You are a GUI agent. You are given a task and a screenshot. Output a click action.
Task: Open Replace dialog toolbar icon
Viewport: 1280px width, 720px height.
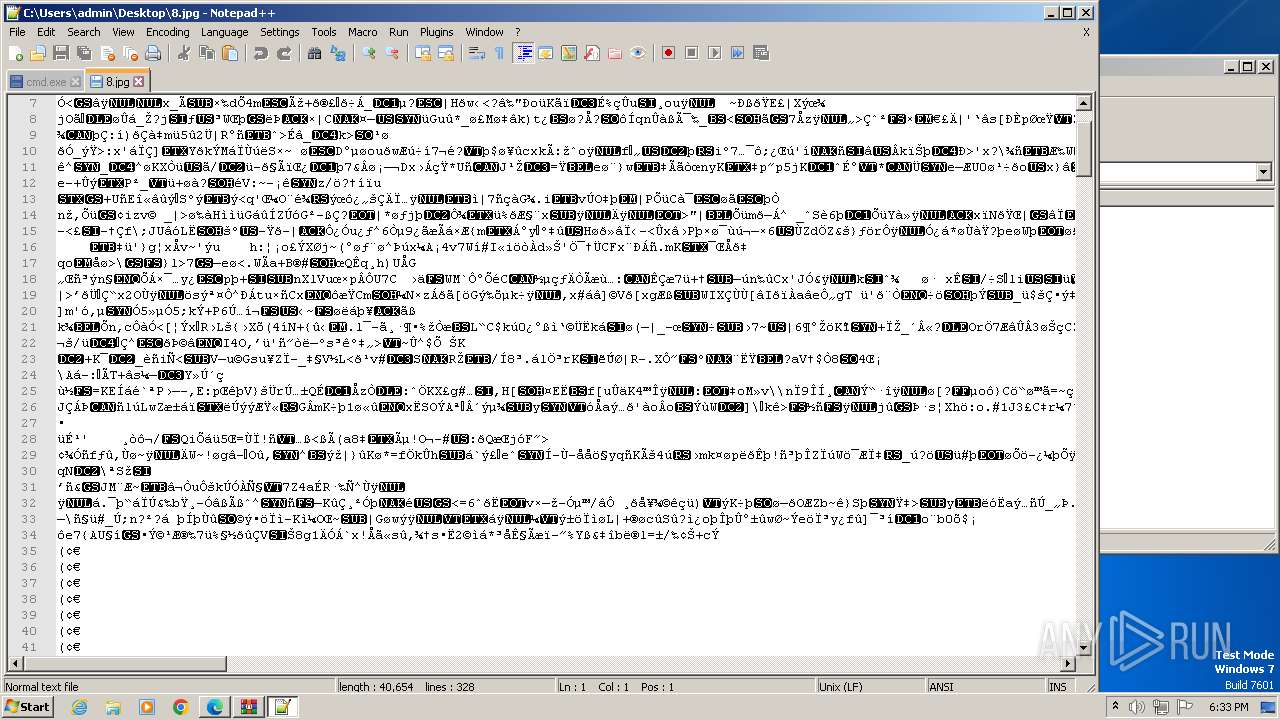point(339,53)
